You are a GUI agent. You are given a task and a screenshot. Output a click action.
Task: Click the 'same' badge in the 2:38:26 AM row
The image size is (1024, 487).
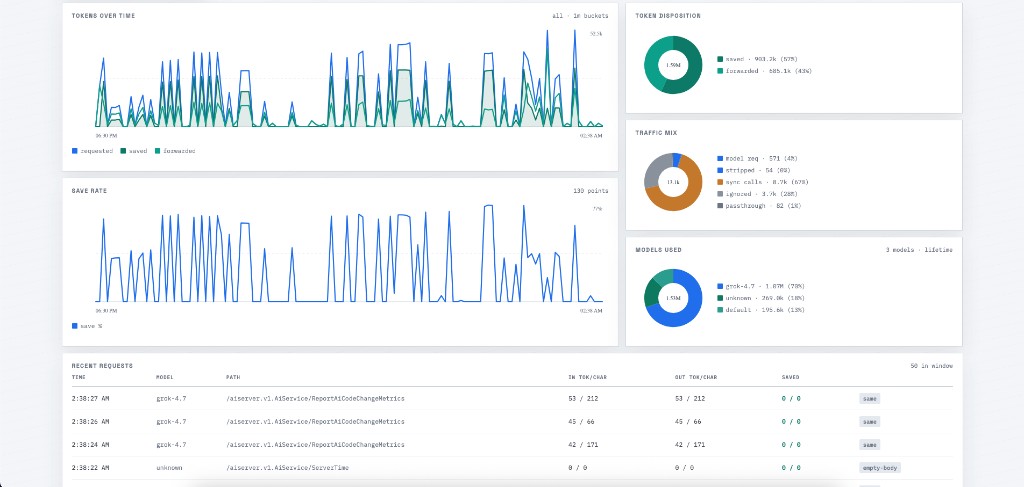click(869, 422)
